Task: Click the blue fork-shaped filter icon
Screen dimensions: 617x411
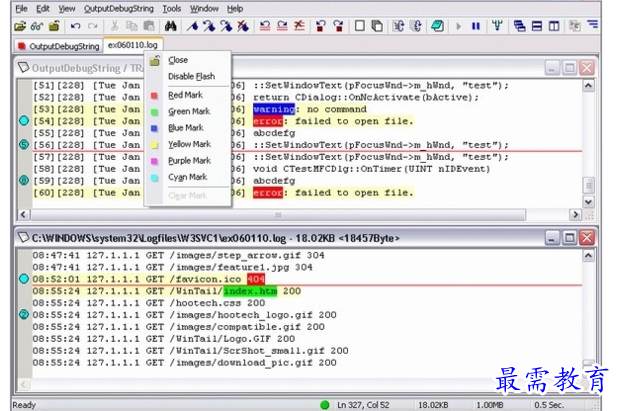Action: [x=497, y=26]
